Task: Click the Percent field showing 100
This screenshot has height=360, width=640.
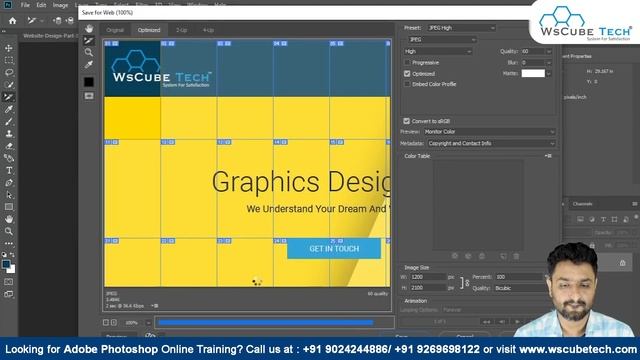Action: (x=518, y=277)
